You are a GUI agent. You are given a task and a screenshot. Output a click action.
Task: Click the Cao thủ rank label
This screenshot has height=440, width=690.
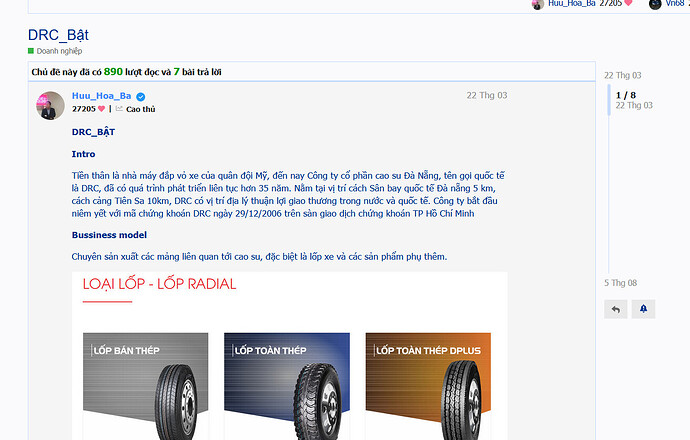(141, 109)
